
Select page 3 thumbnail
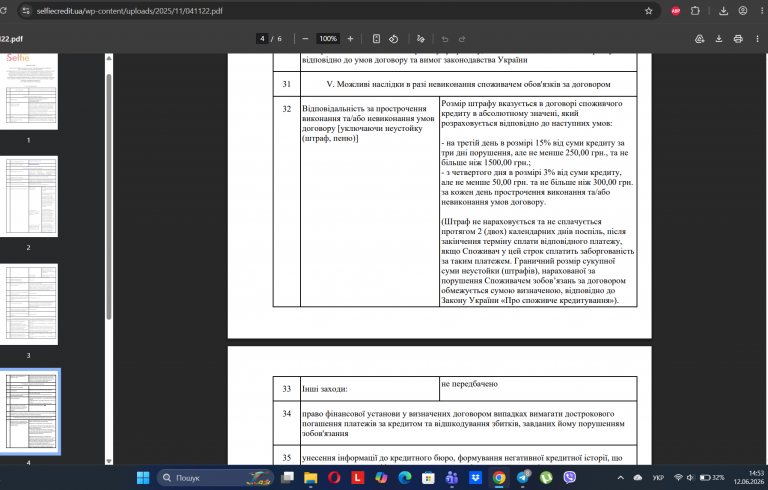(28, 304)
